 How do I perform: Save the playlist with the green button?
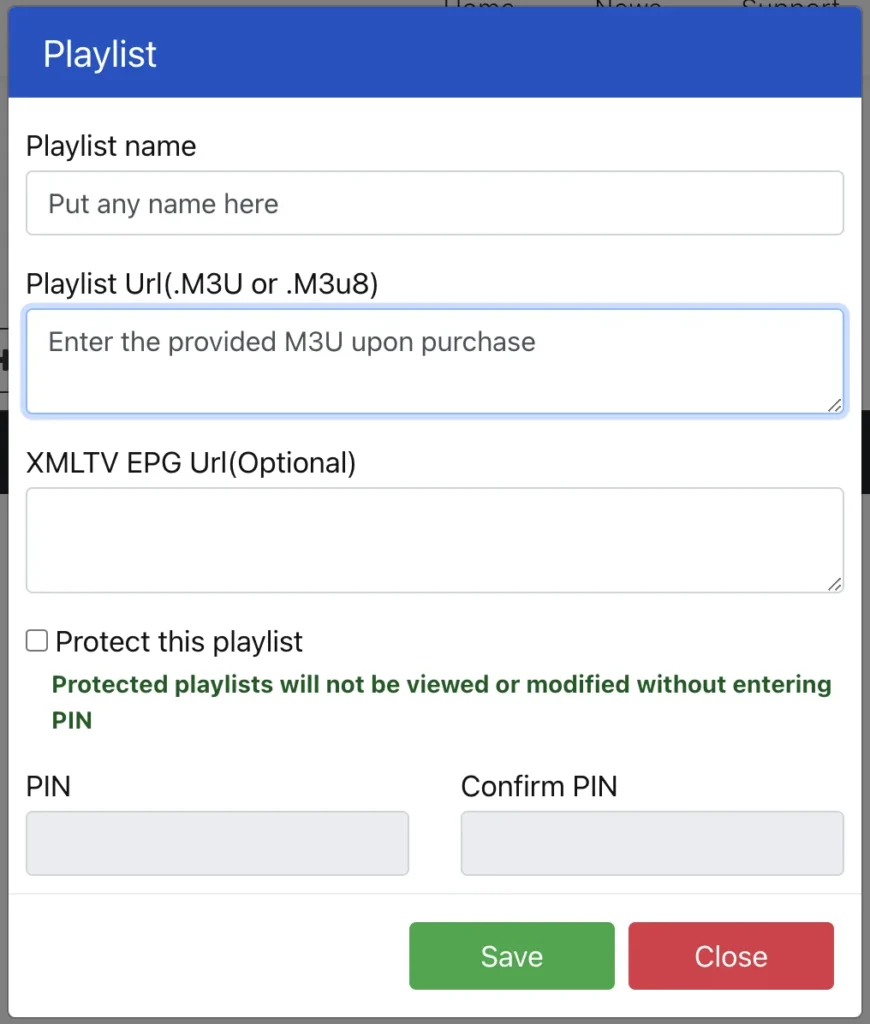point(511,956)
